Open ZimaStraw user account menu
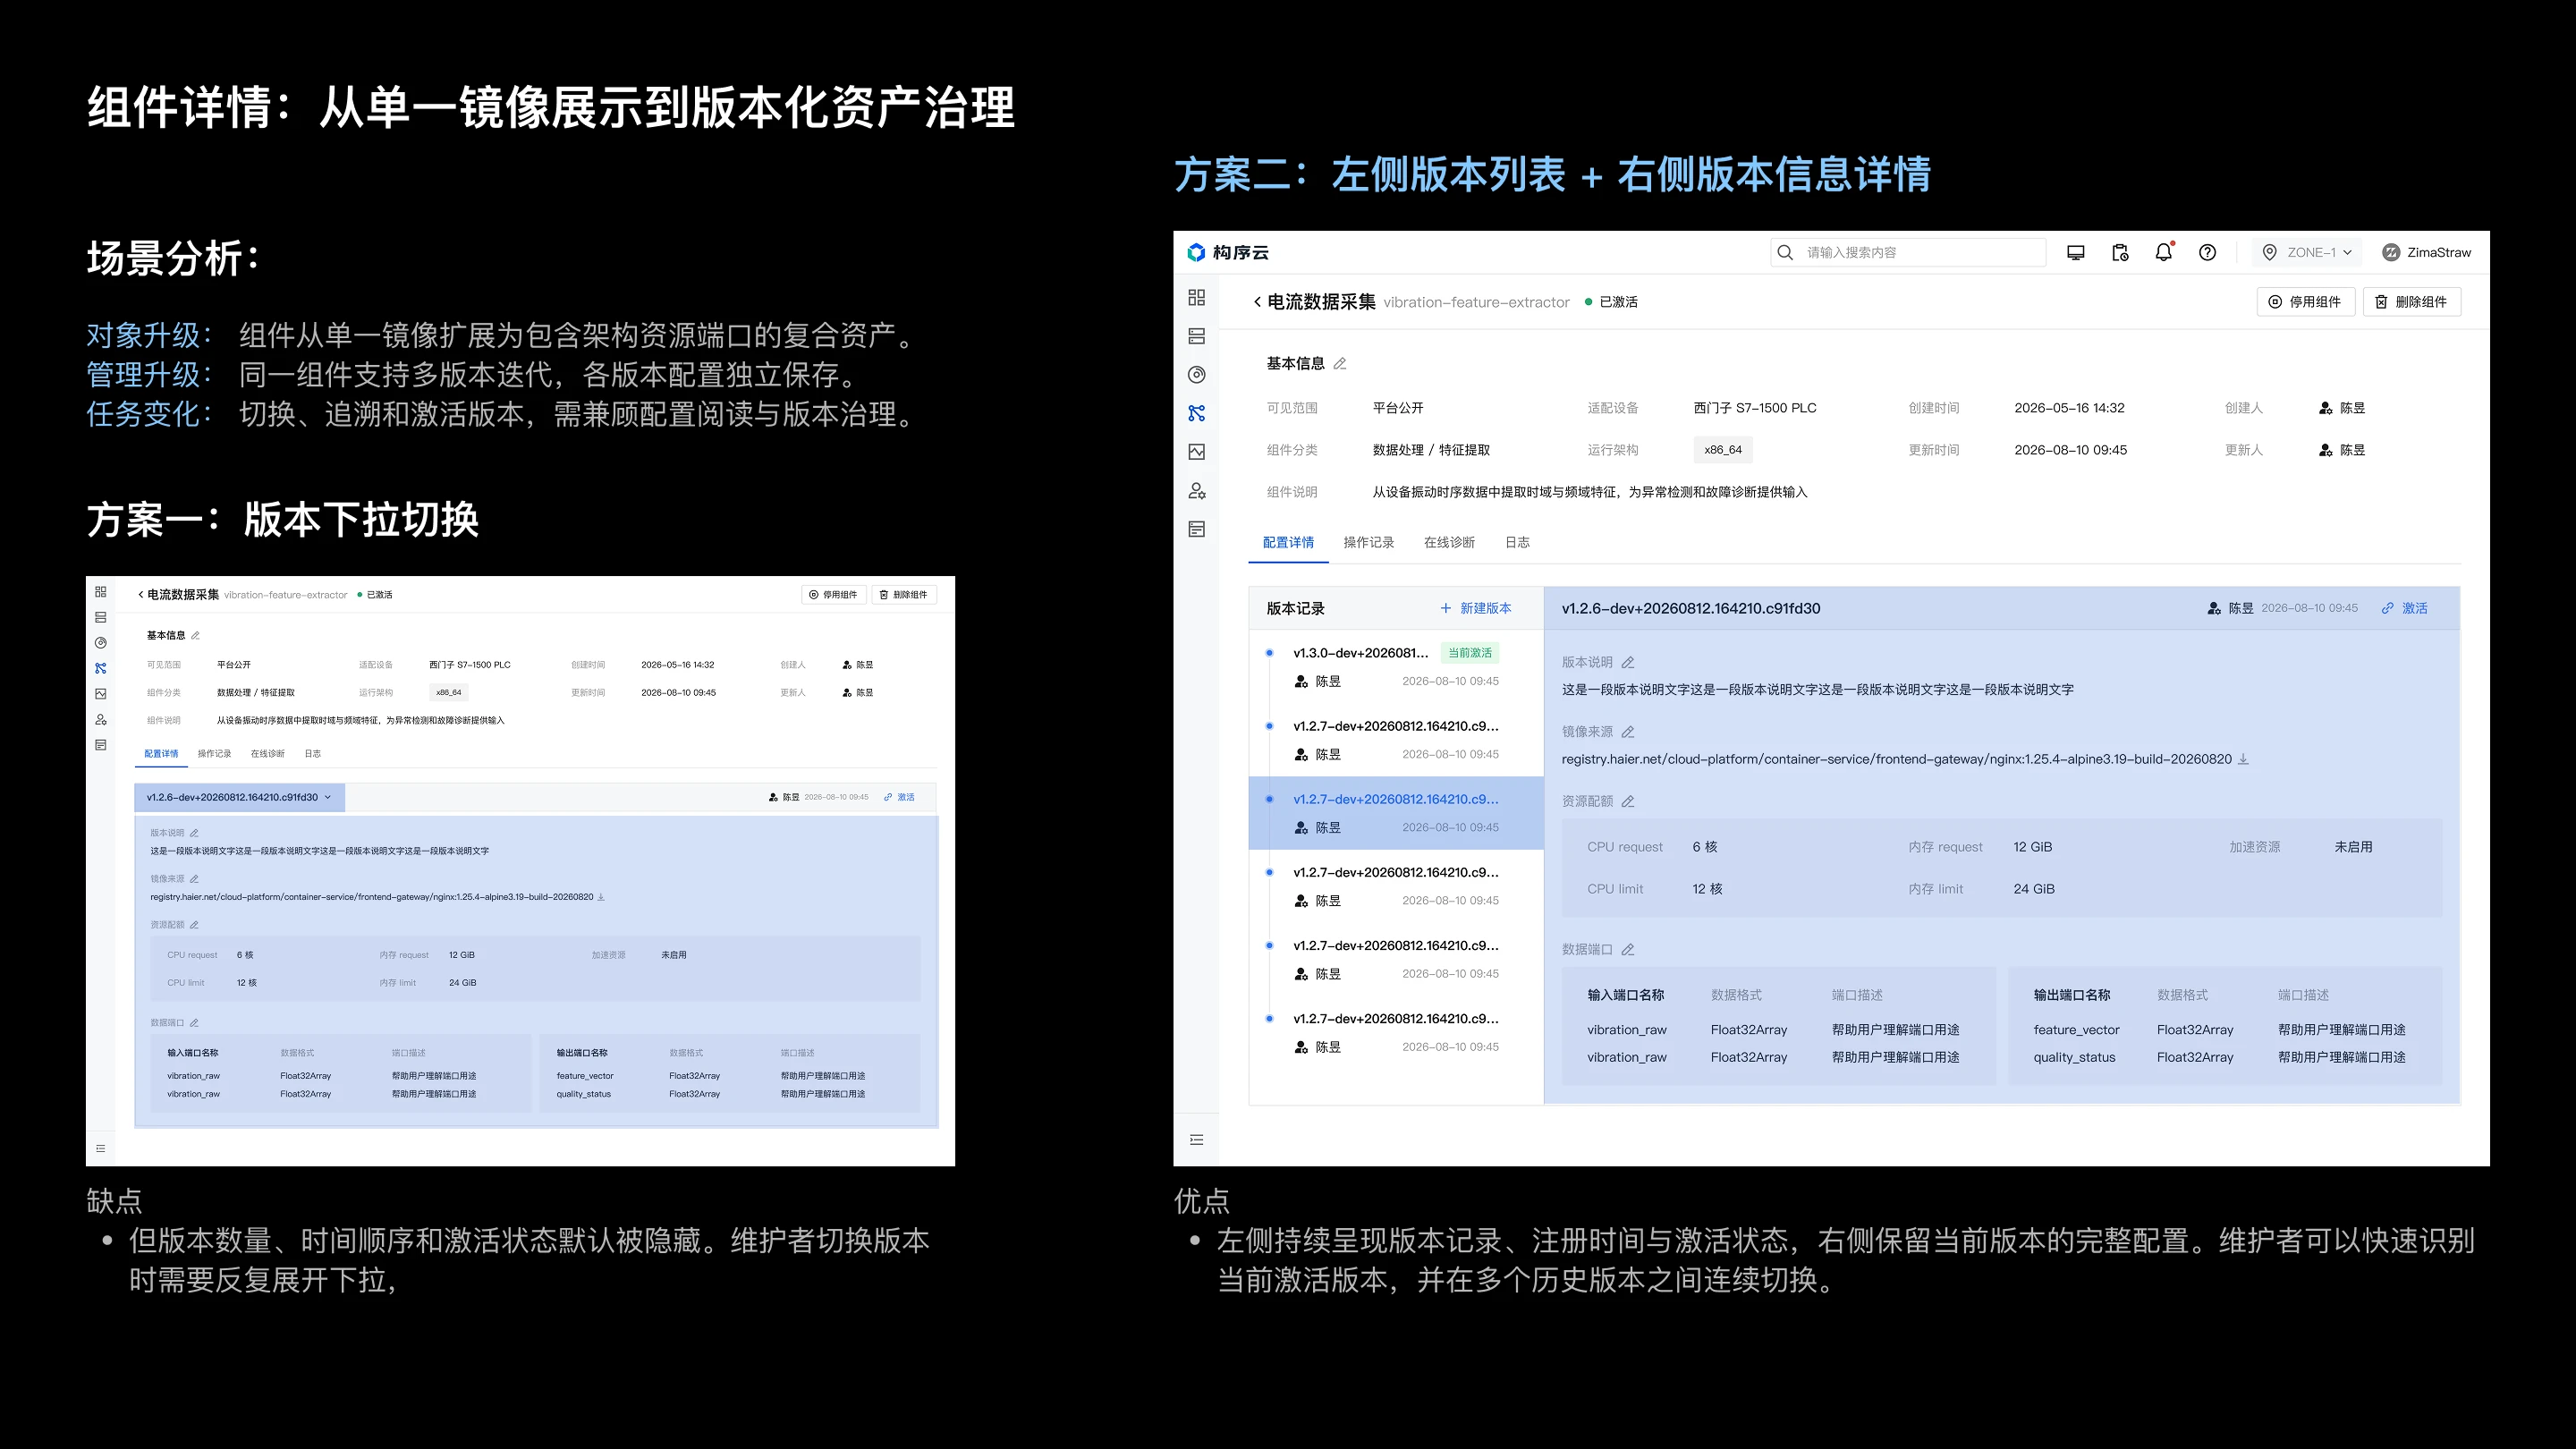Image resolution: width=2576 pixels, height=1449 pixels. pyautogui.click(x=2426, y=252)
